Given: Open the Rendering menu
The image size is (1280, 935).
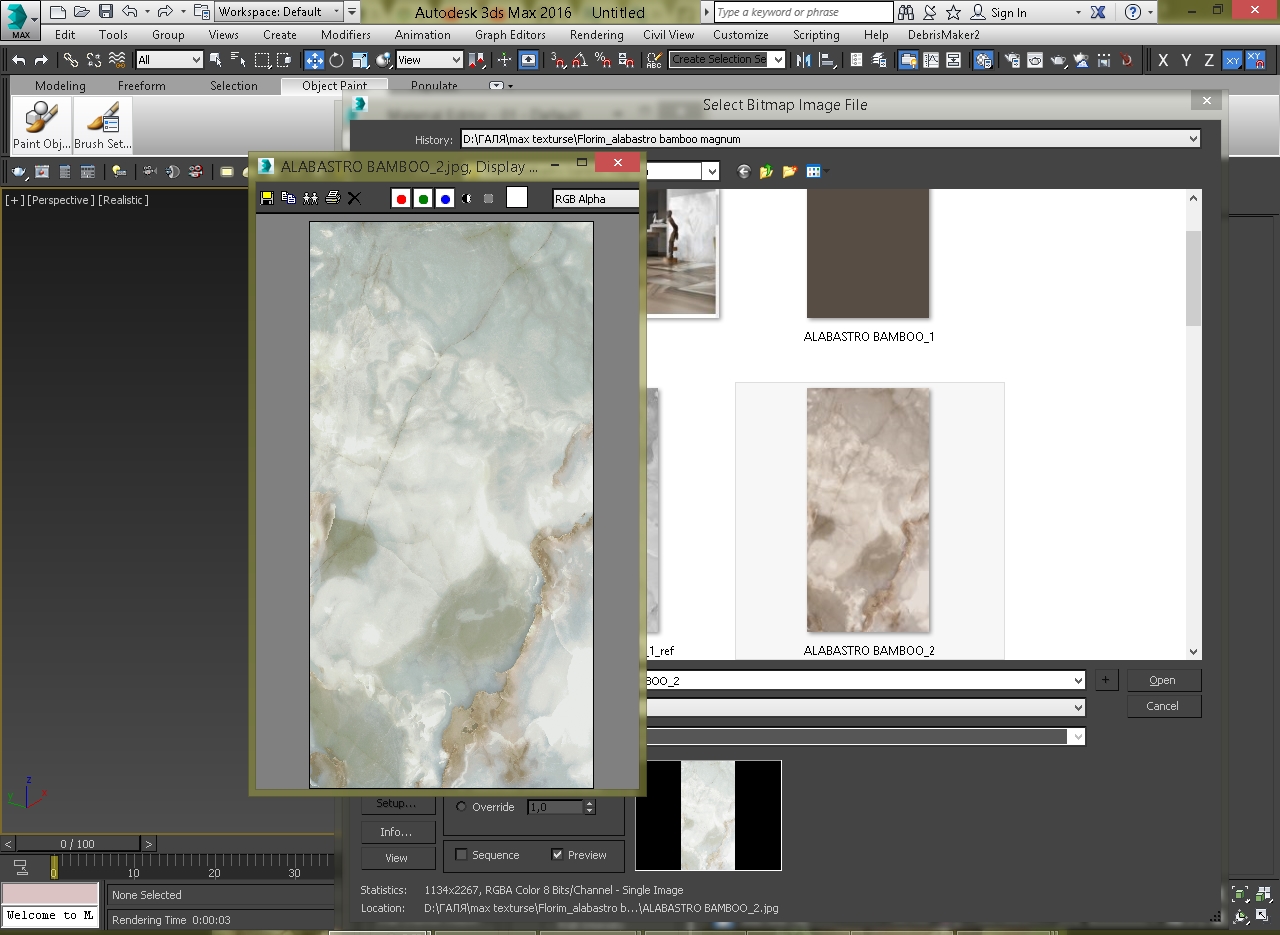Looking at the screenshot, I should click(596, 34).
